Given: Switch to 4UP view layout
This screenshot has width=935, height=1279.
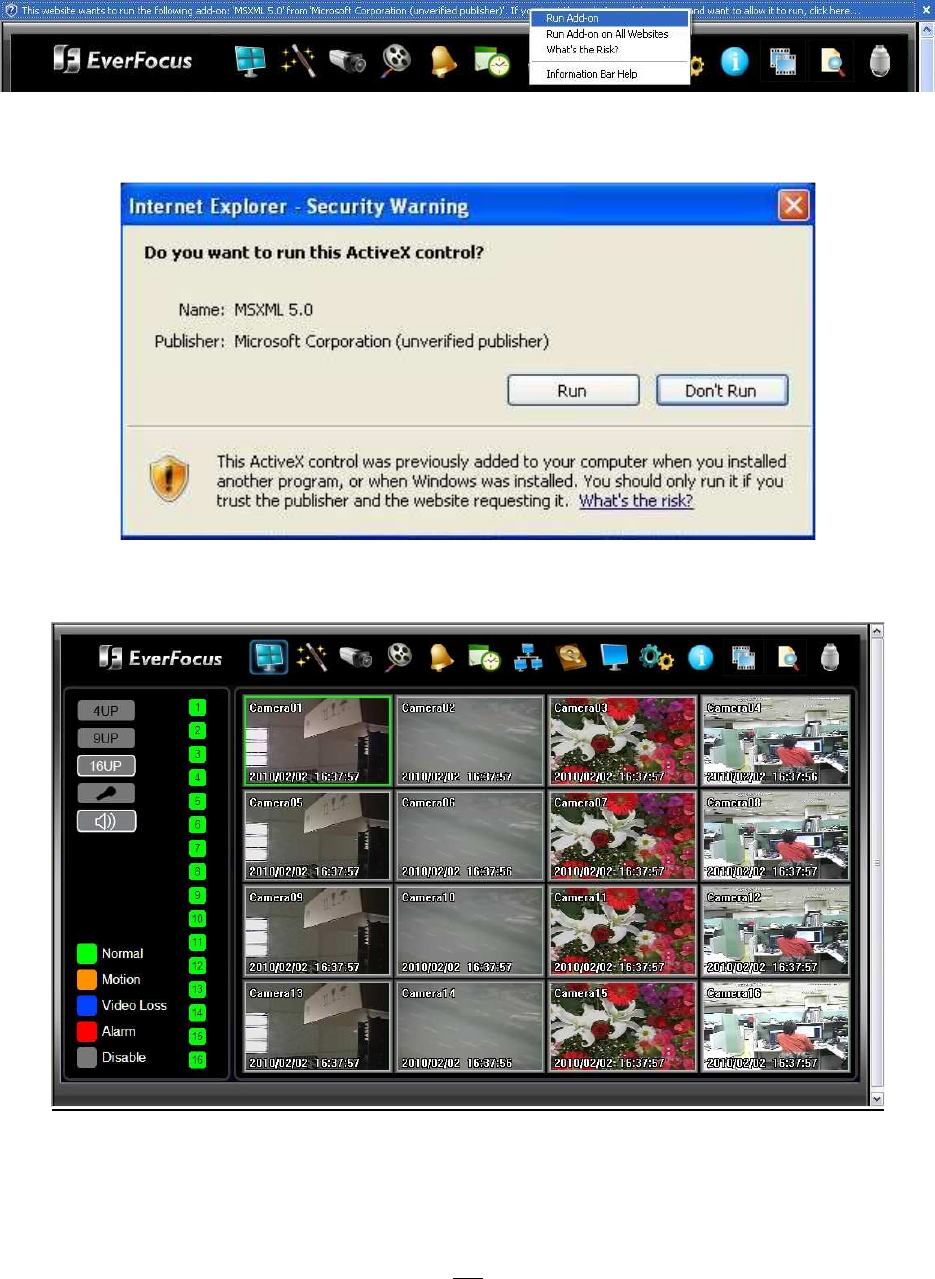Looking at the screenshot, I should pos(106,711).
